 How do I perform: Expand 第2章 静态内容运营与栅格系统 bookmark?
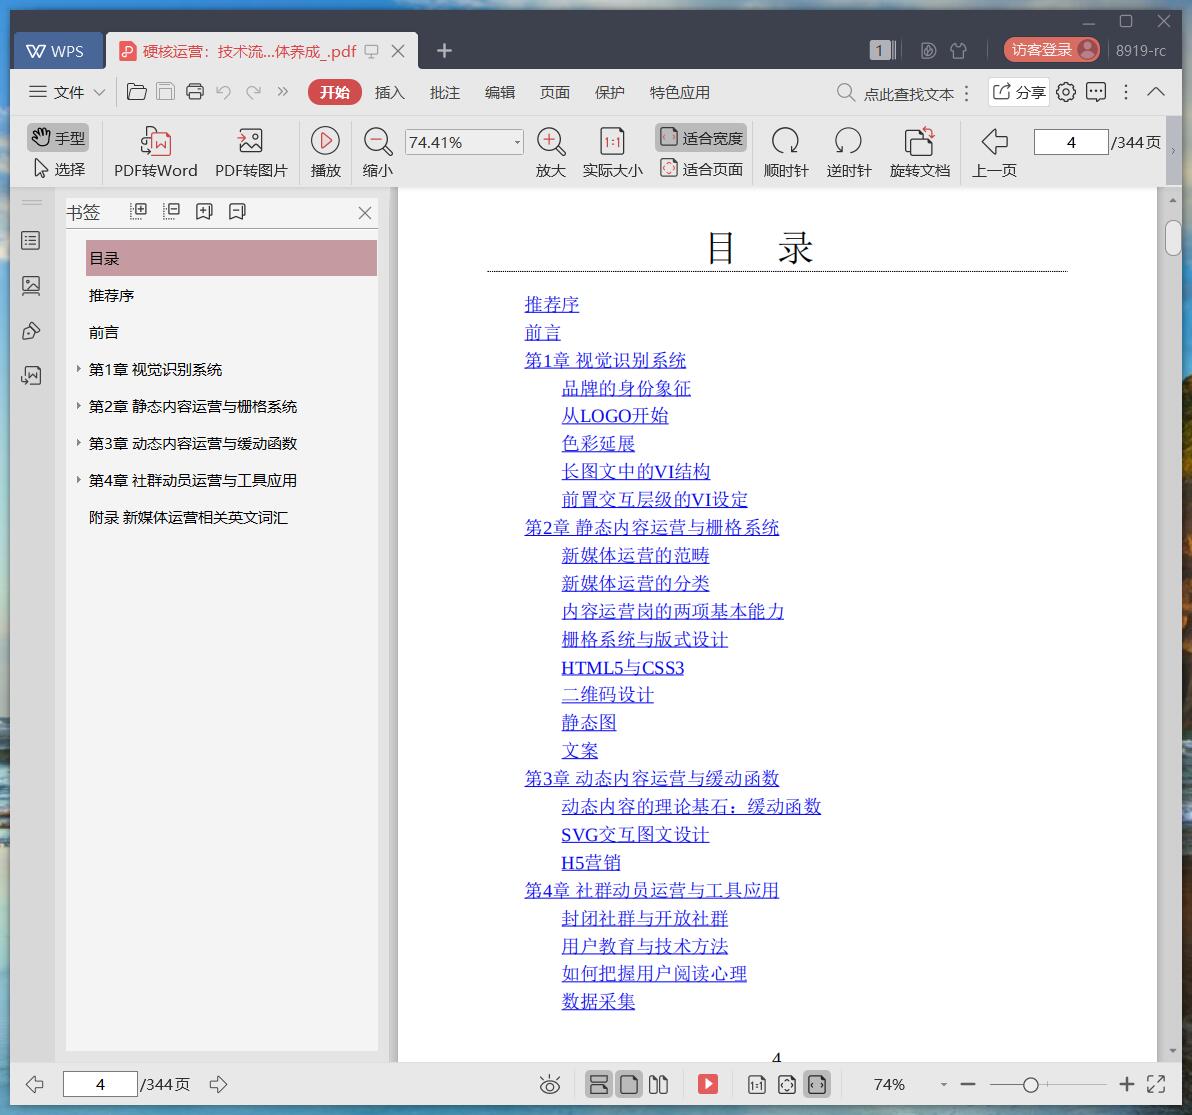click(x=78, y=406)
